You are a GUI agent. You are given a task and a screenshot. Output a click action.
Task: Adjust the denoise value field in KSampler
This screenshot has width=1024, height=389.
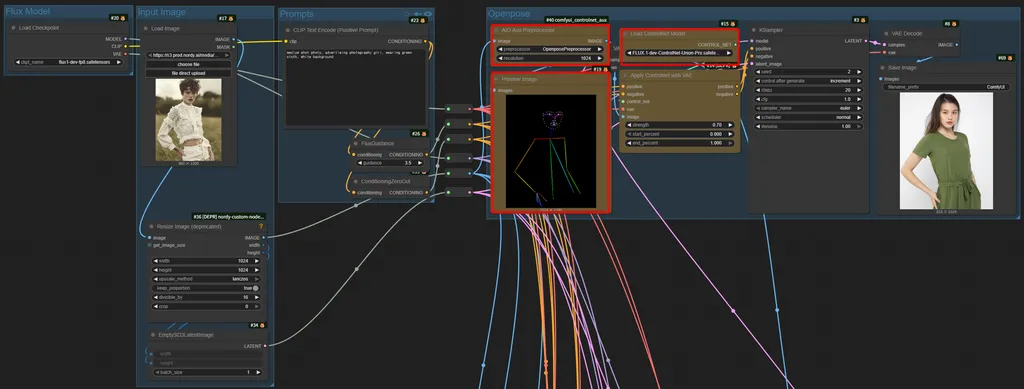click(808, 127)
